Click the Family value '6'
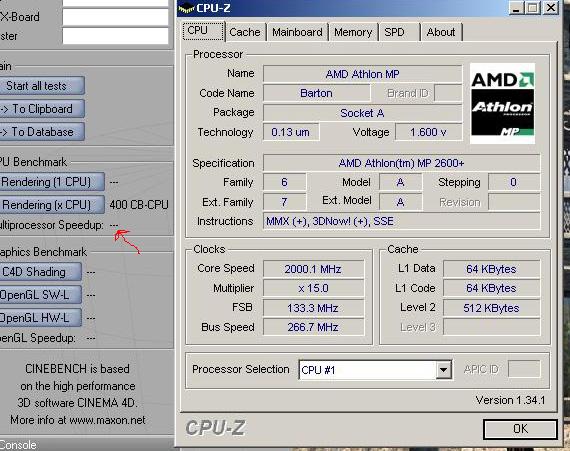Image resolution: width=570 pixels, height=451 pixels. click(284, 182)
